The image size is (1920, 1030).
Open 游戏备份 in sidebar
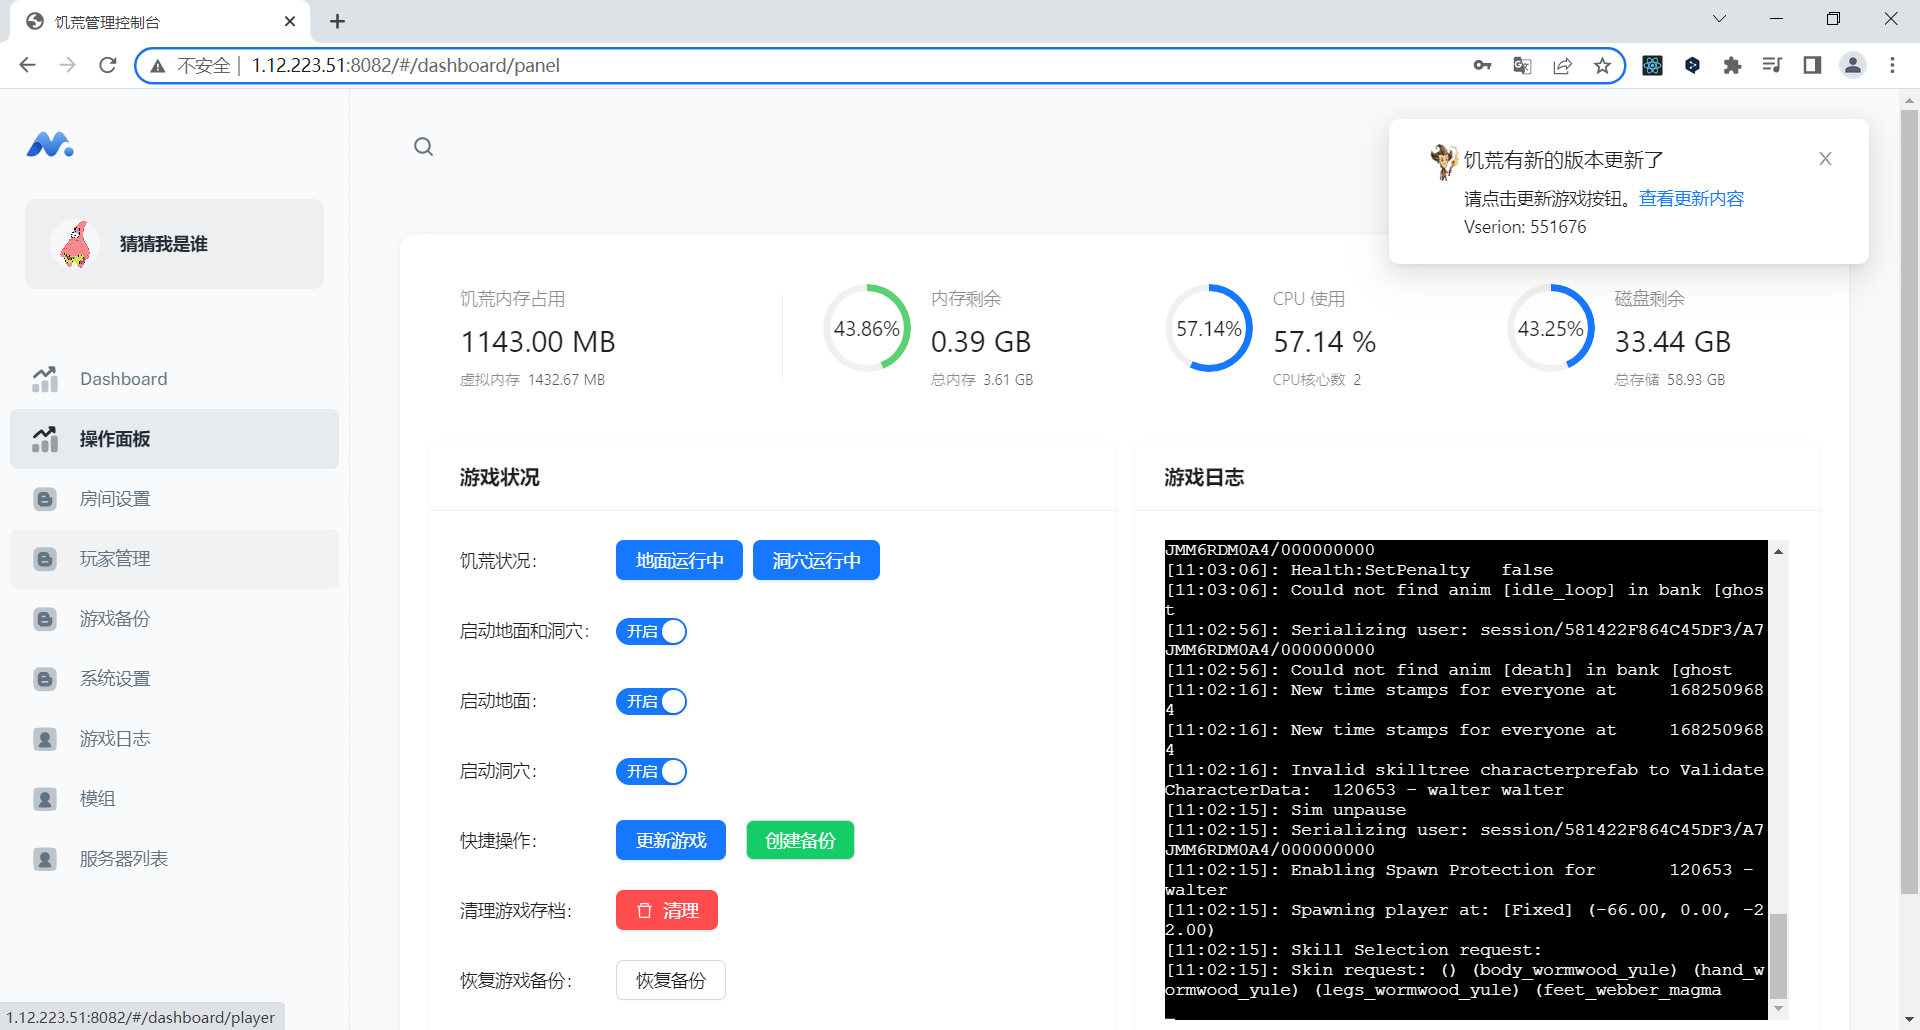tap(174, 619)
